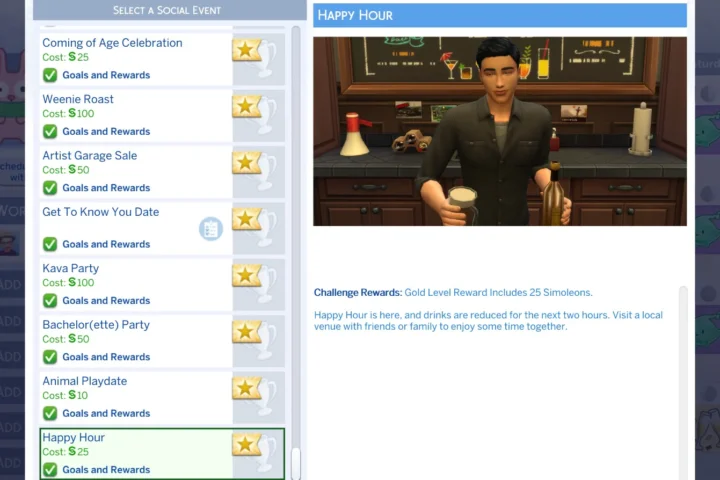Toggle Goals and Rewards for Animal Playdate
The image size is (720, 480).
coord(50,413)
